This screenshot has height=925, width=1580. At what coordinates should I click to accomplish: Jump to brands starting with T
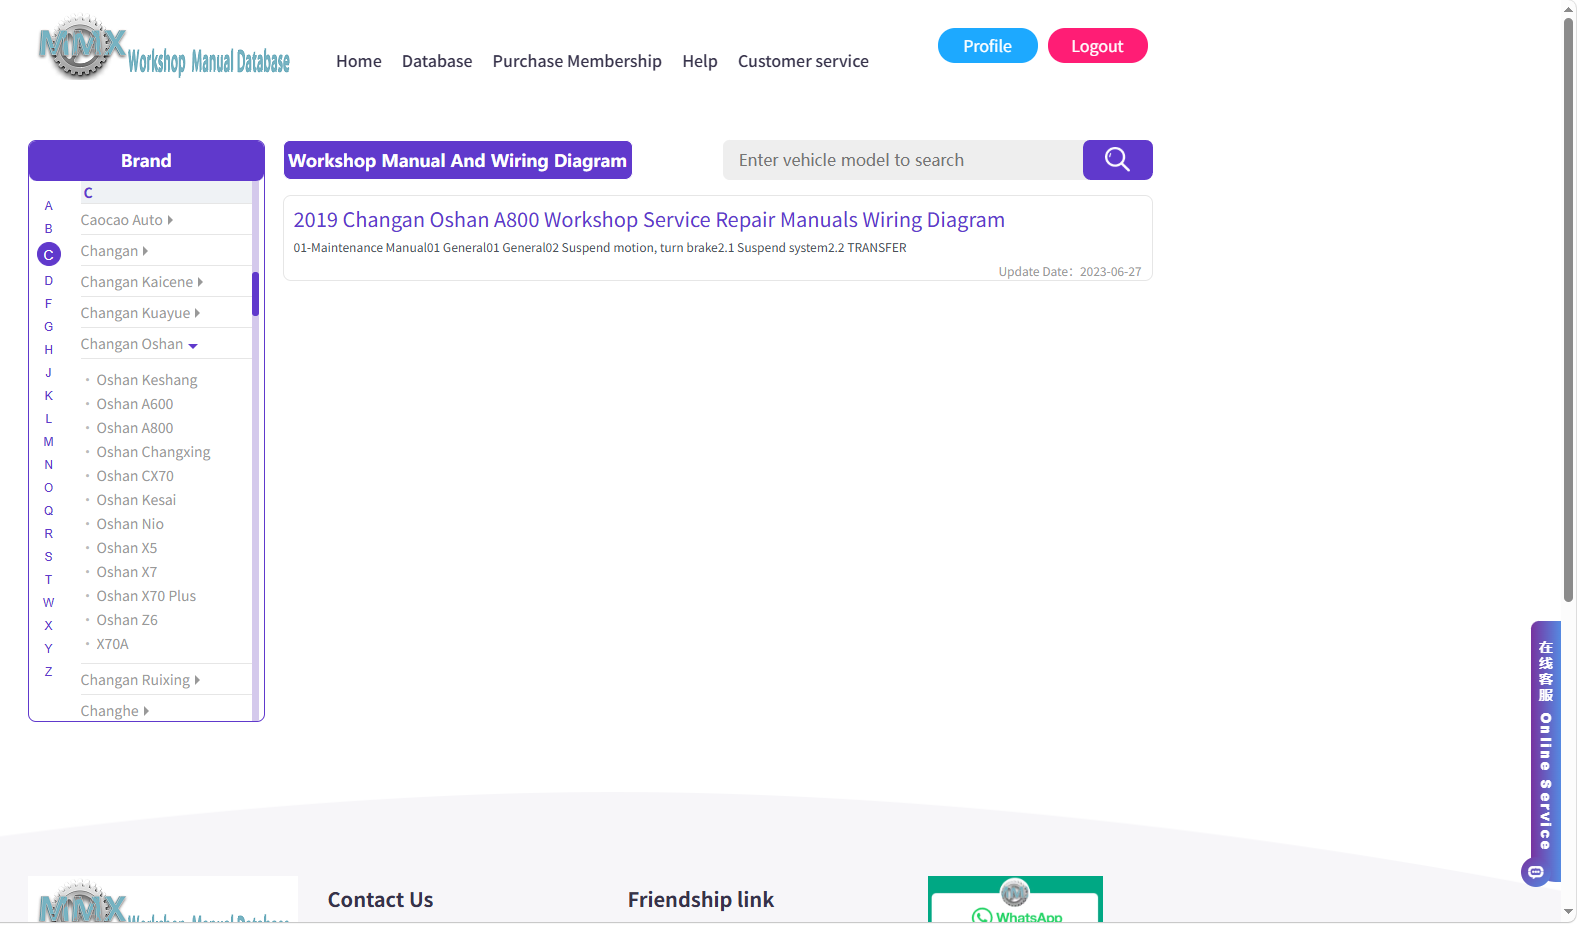point(48,580)
